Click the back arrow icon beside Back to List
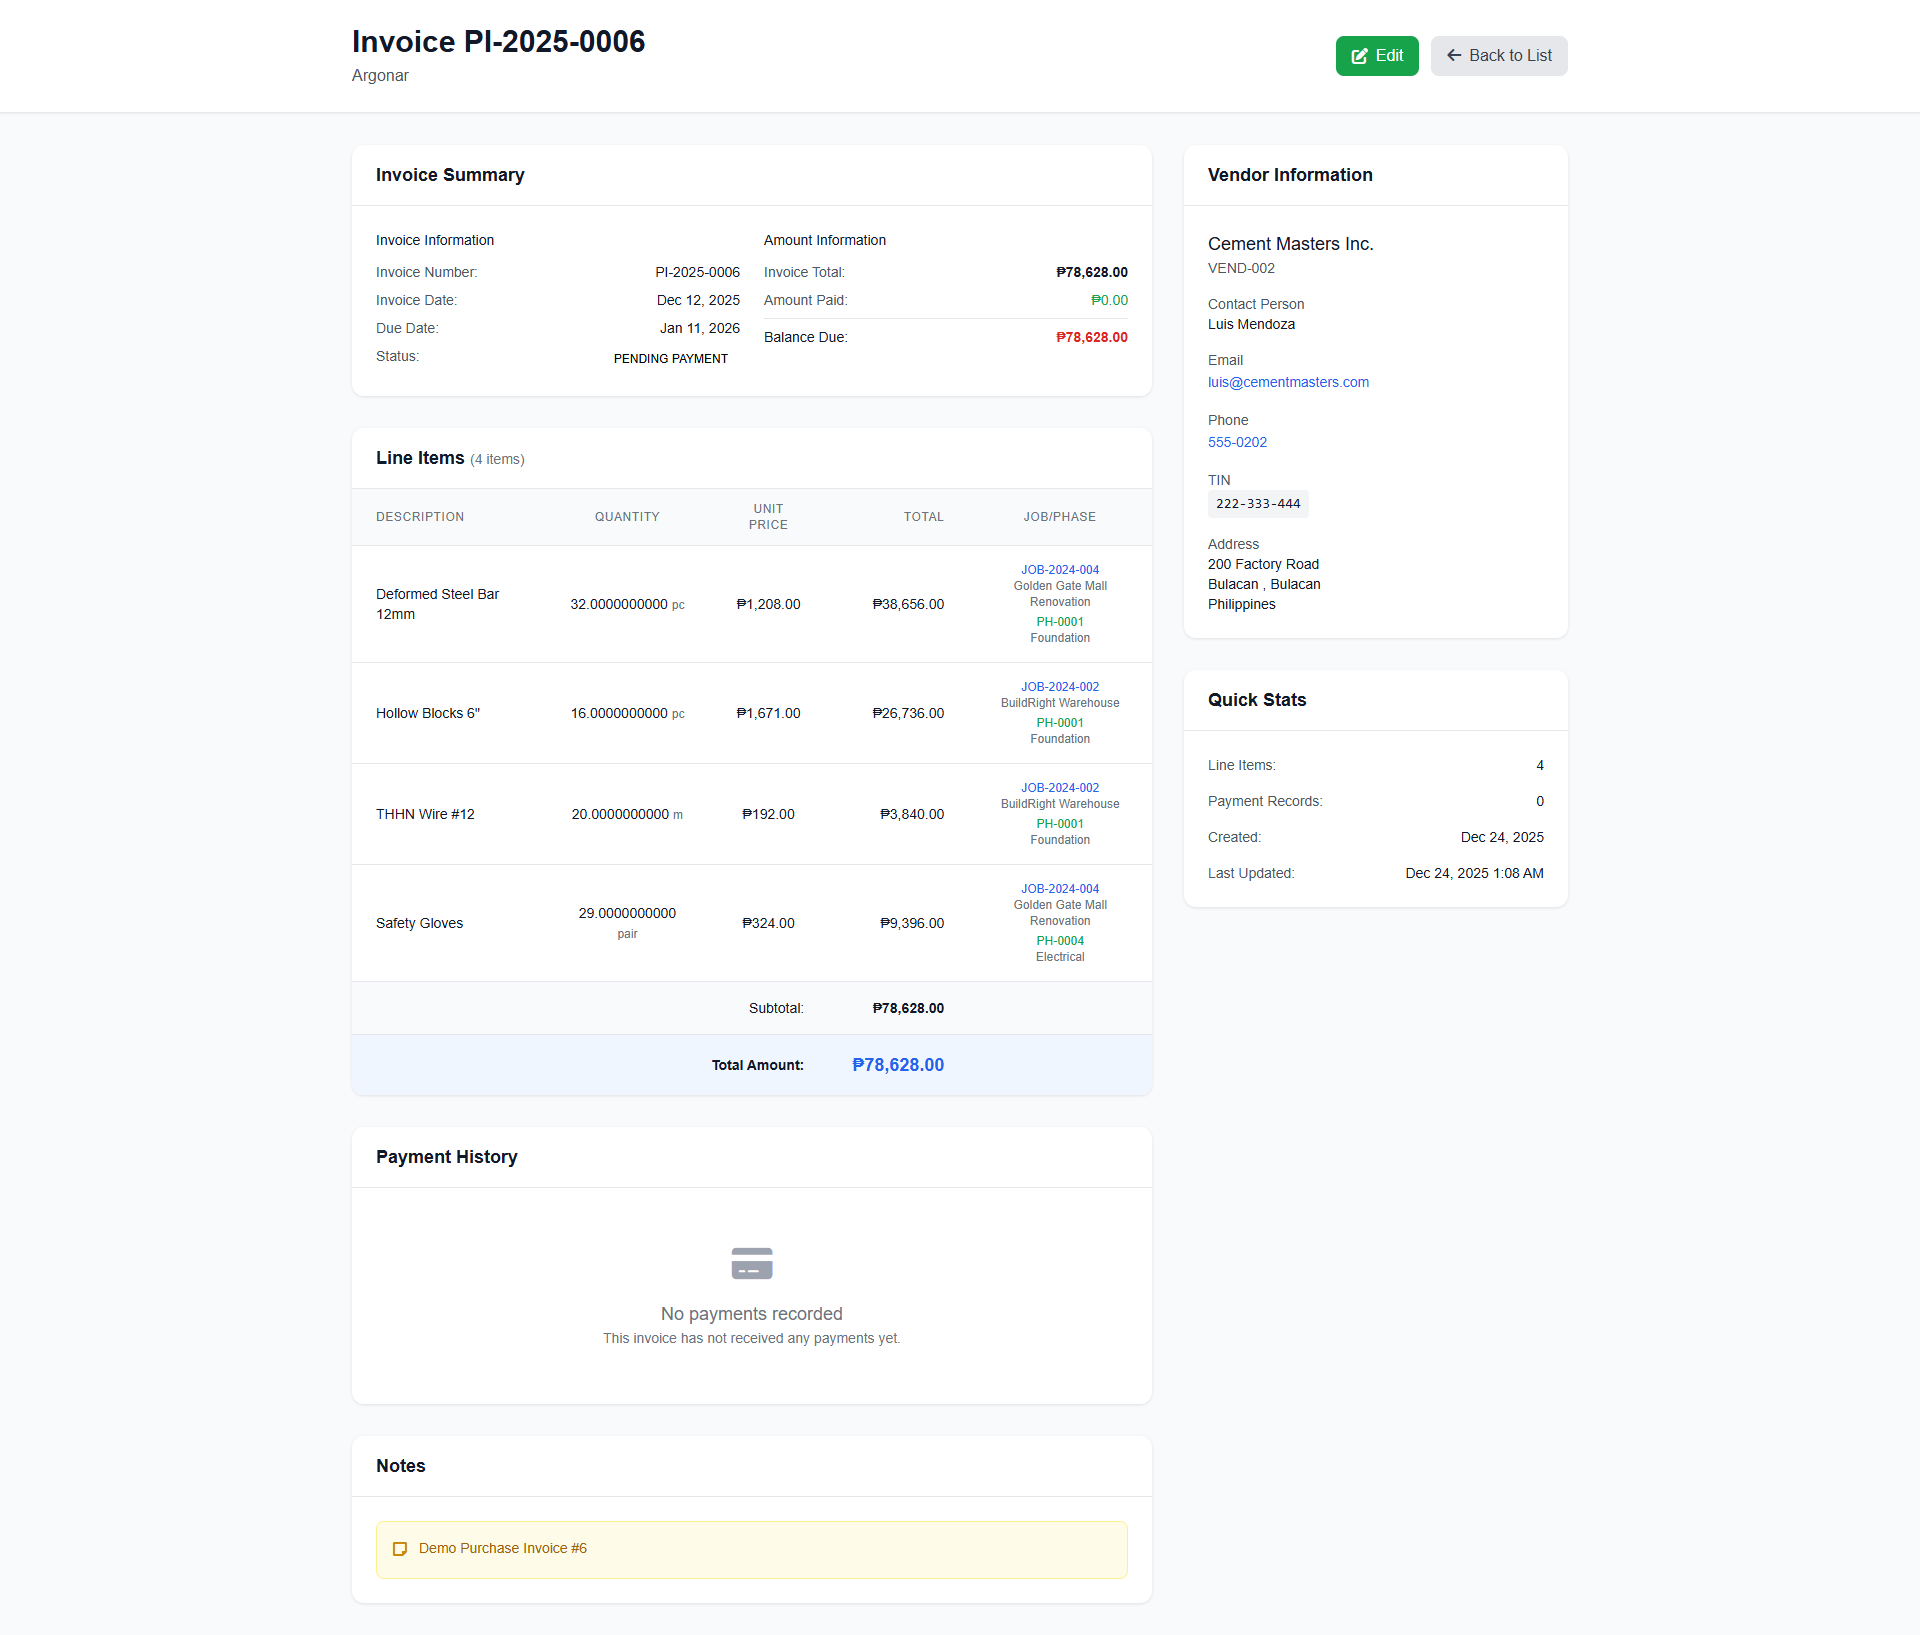This screenshot has height=1635, width=1920. click(1455, 56)
